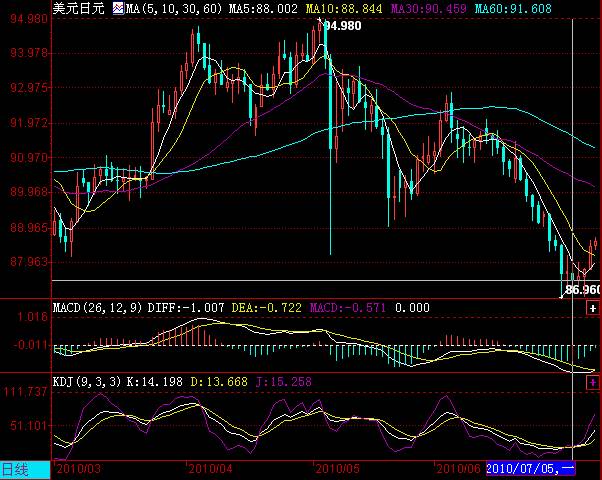Click the 93.978 price axis label
Screen dimensions: 602x480
tap(29, 53)
